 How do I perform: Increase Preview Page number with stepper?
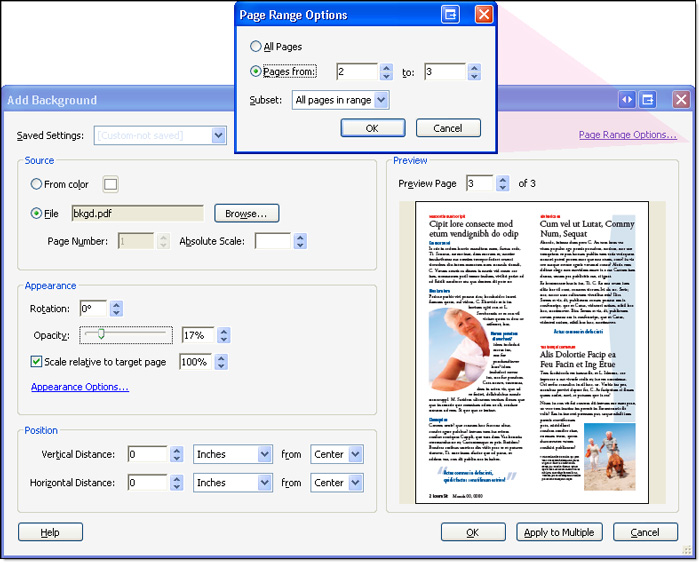[502, 178]
